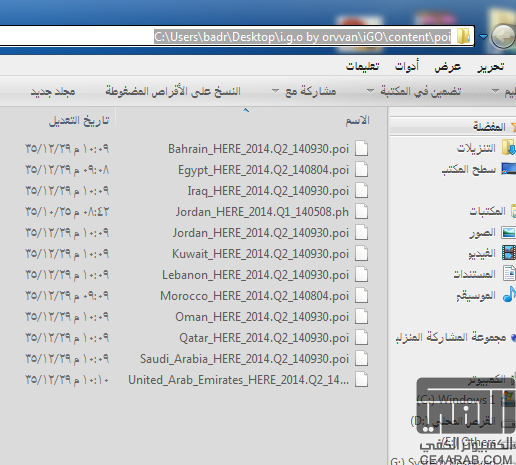This screenshot has width=516, height=465.
Task: Click 'مجلد جديد' New folder button
Action: 53,91
